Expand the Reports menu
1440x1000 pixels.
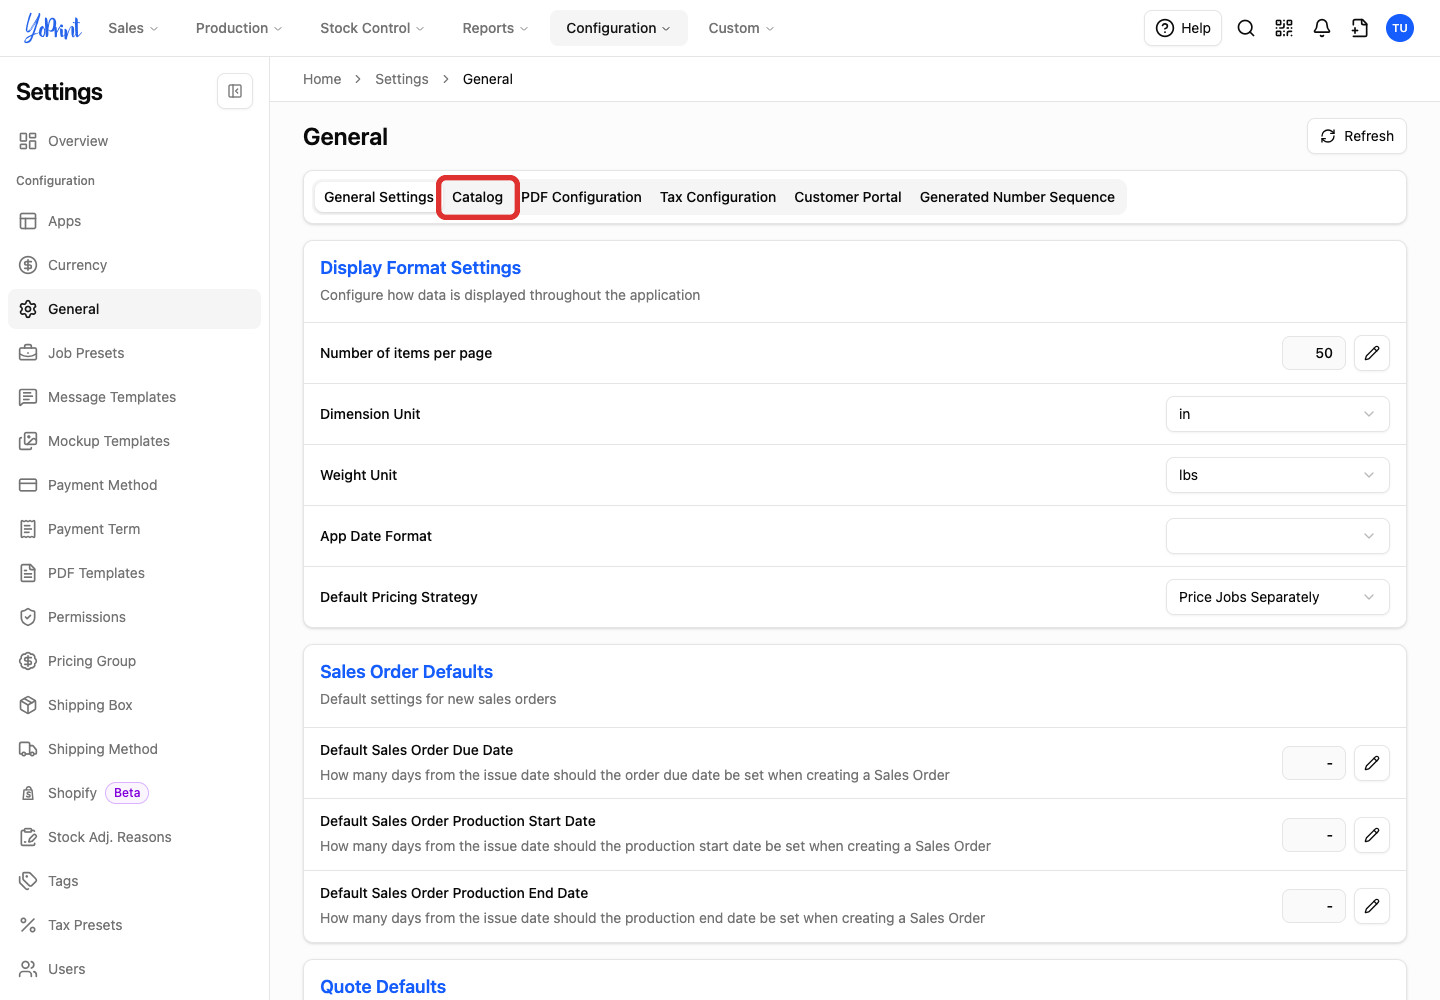495,28
